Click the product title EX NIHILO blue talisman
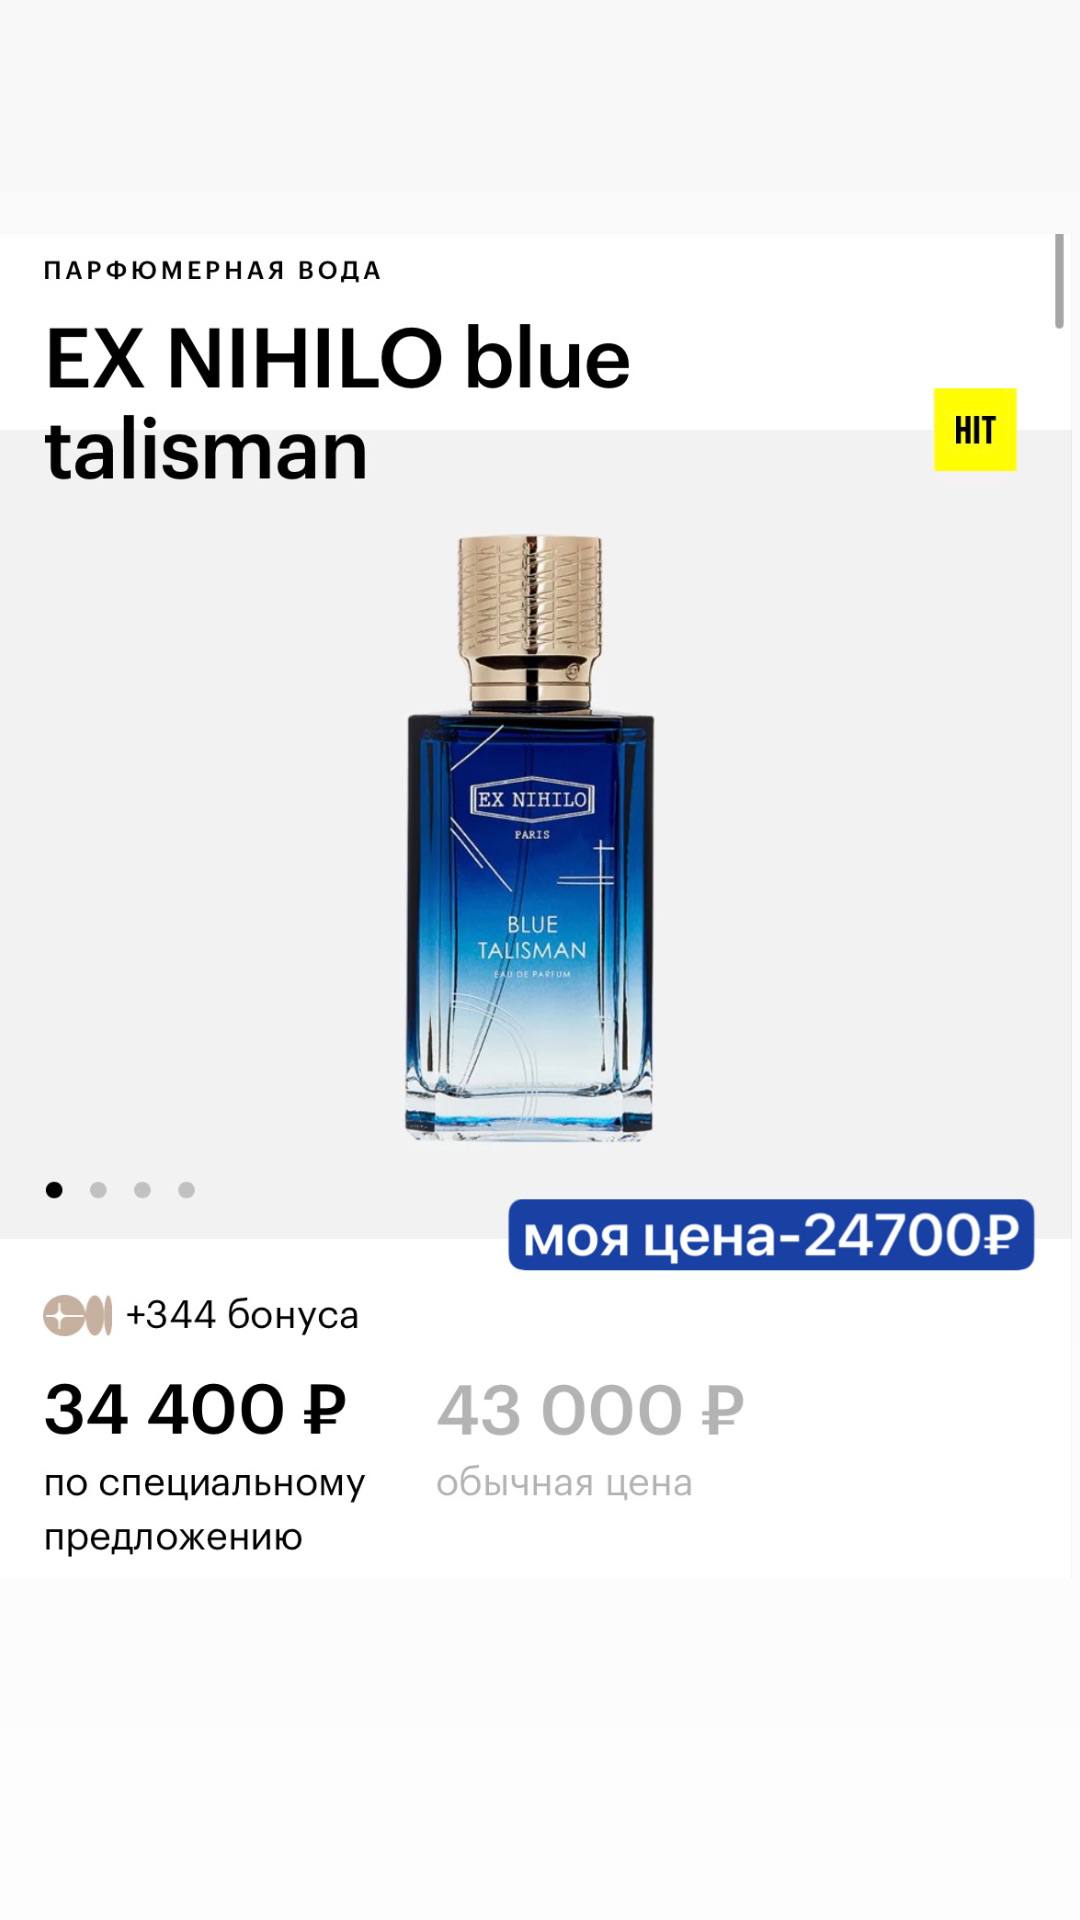1080x1920 pixels. [x=337, y=403]
